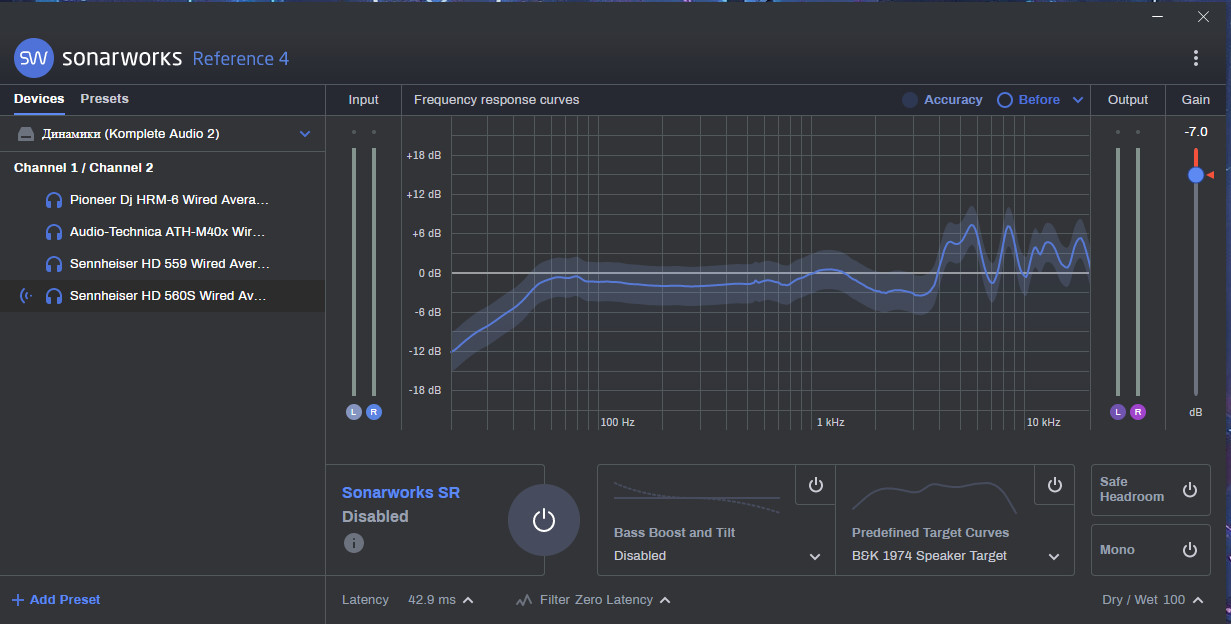Screen dimensions: 1231x624
Task: Switch to the Devices tab
Action: 39,99
